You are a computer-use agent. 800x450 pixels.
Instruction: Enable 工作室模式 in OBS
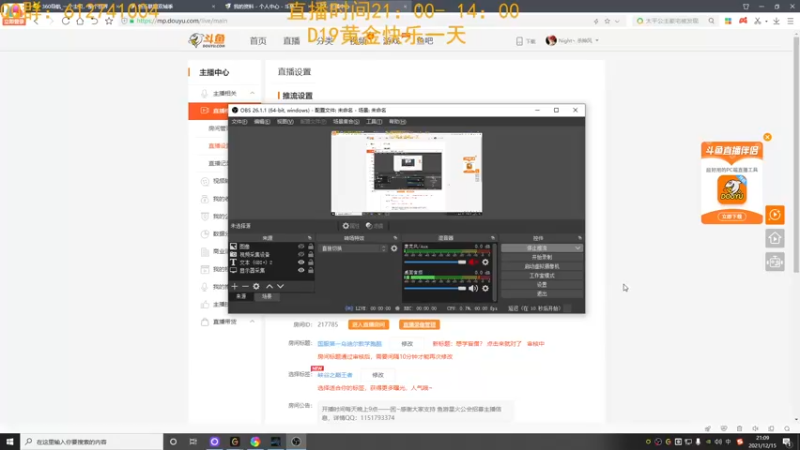tap(542, 276)
